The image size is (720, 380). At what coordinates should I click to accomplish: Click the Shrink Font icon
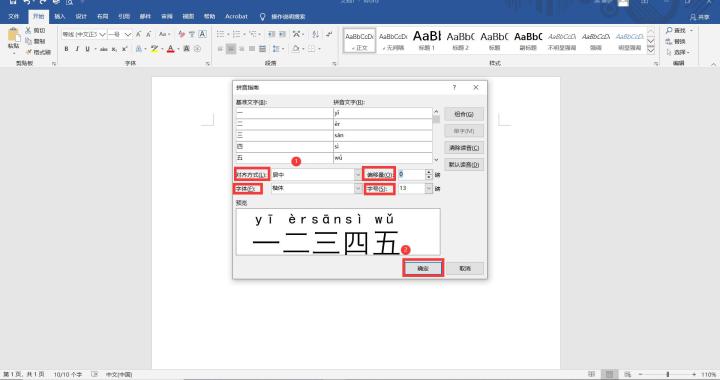click(149, 34)
